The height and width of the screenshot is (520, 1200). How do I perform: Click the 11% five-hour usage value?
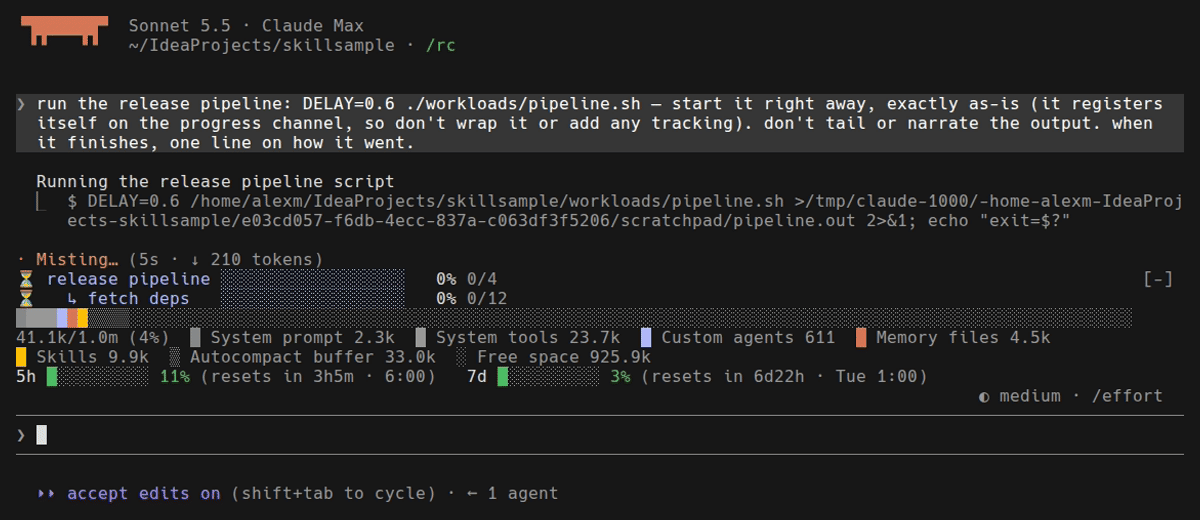tap(175, 377)
